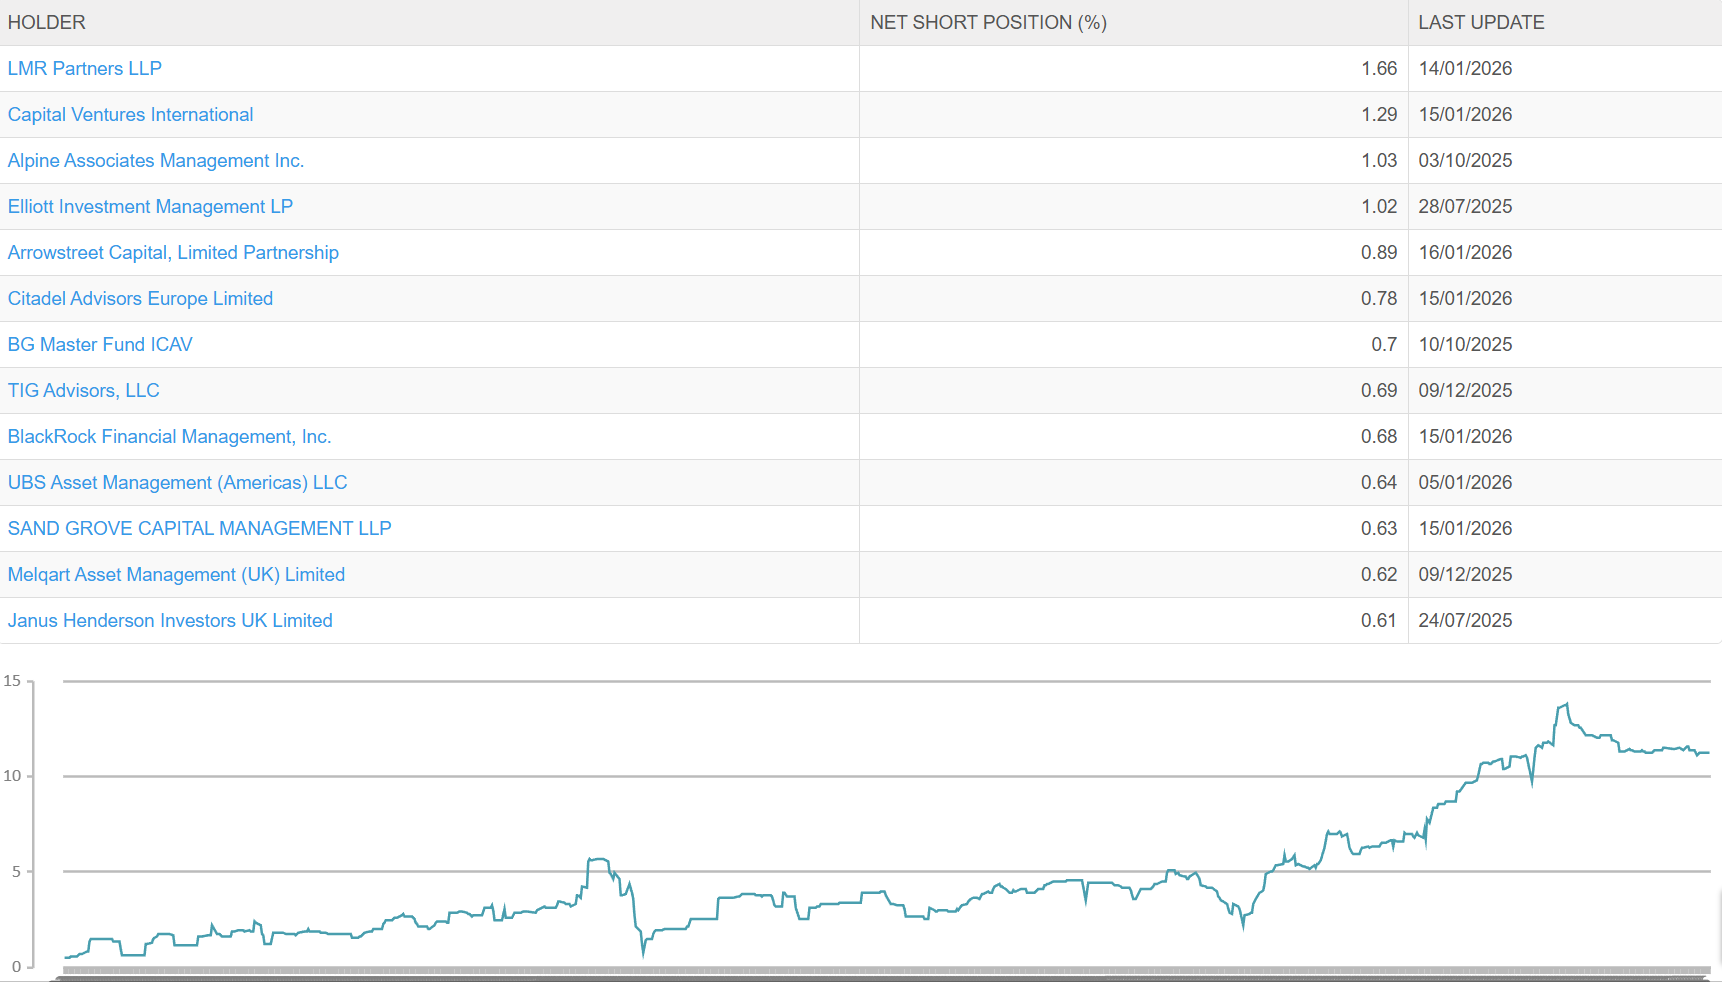Open the LMR Partners LLP holder page
Viewport: 1722px width, 982px height.
coord(85,68)
